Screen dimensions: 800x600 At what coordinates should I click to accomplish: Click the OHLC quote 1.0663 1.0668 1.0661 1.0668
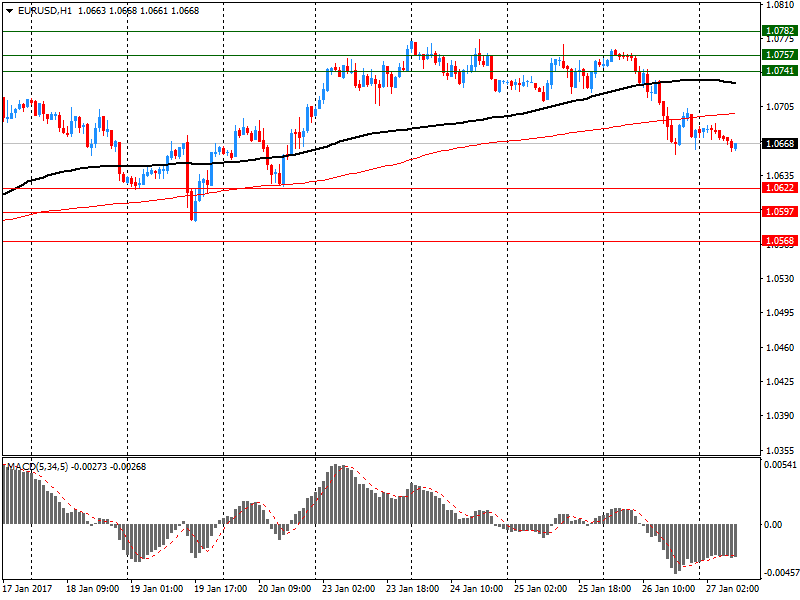click(x=138, y=11)
